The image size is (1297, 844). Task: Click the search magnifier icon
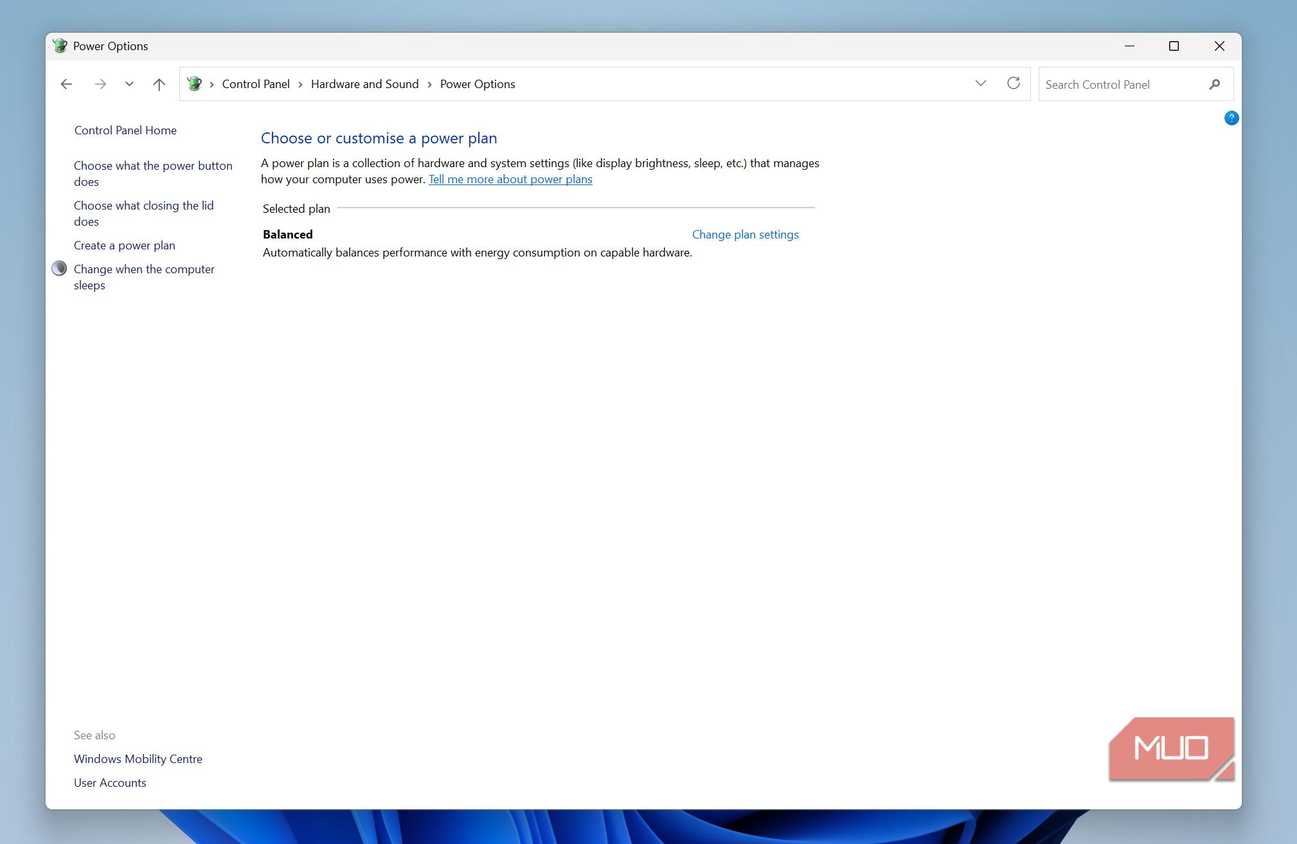pos(1215,84)
